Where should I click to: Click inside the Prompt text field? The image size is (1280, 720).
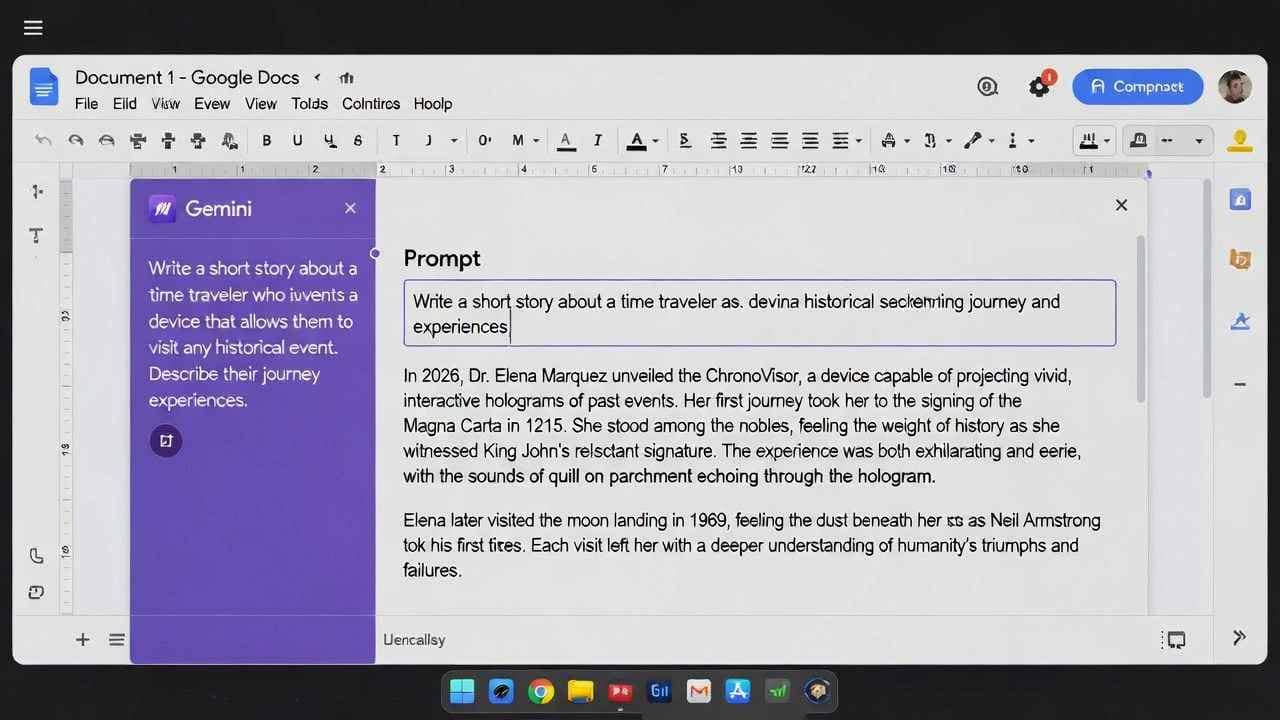760,313
